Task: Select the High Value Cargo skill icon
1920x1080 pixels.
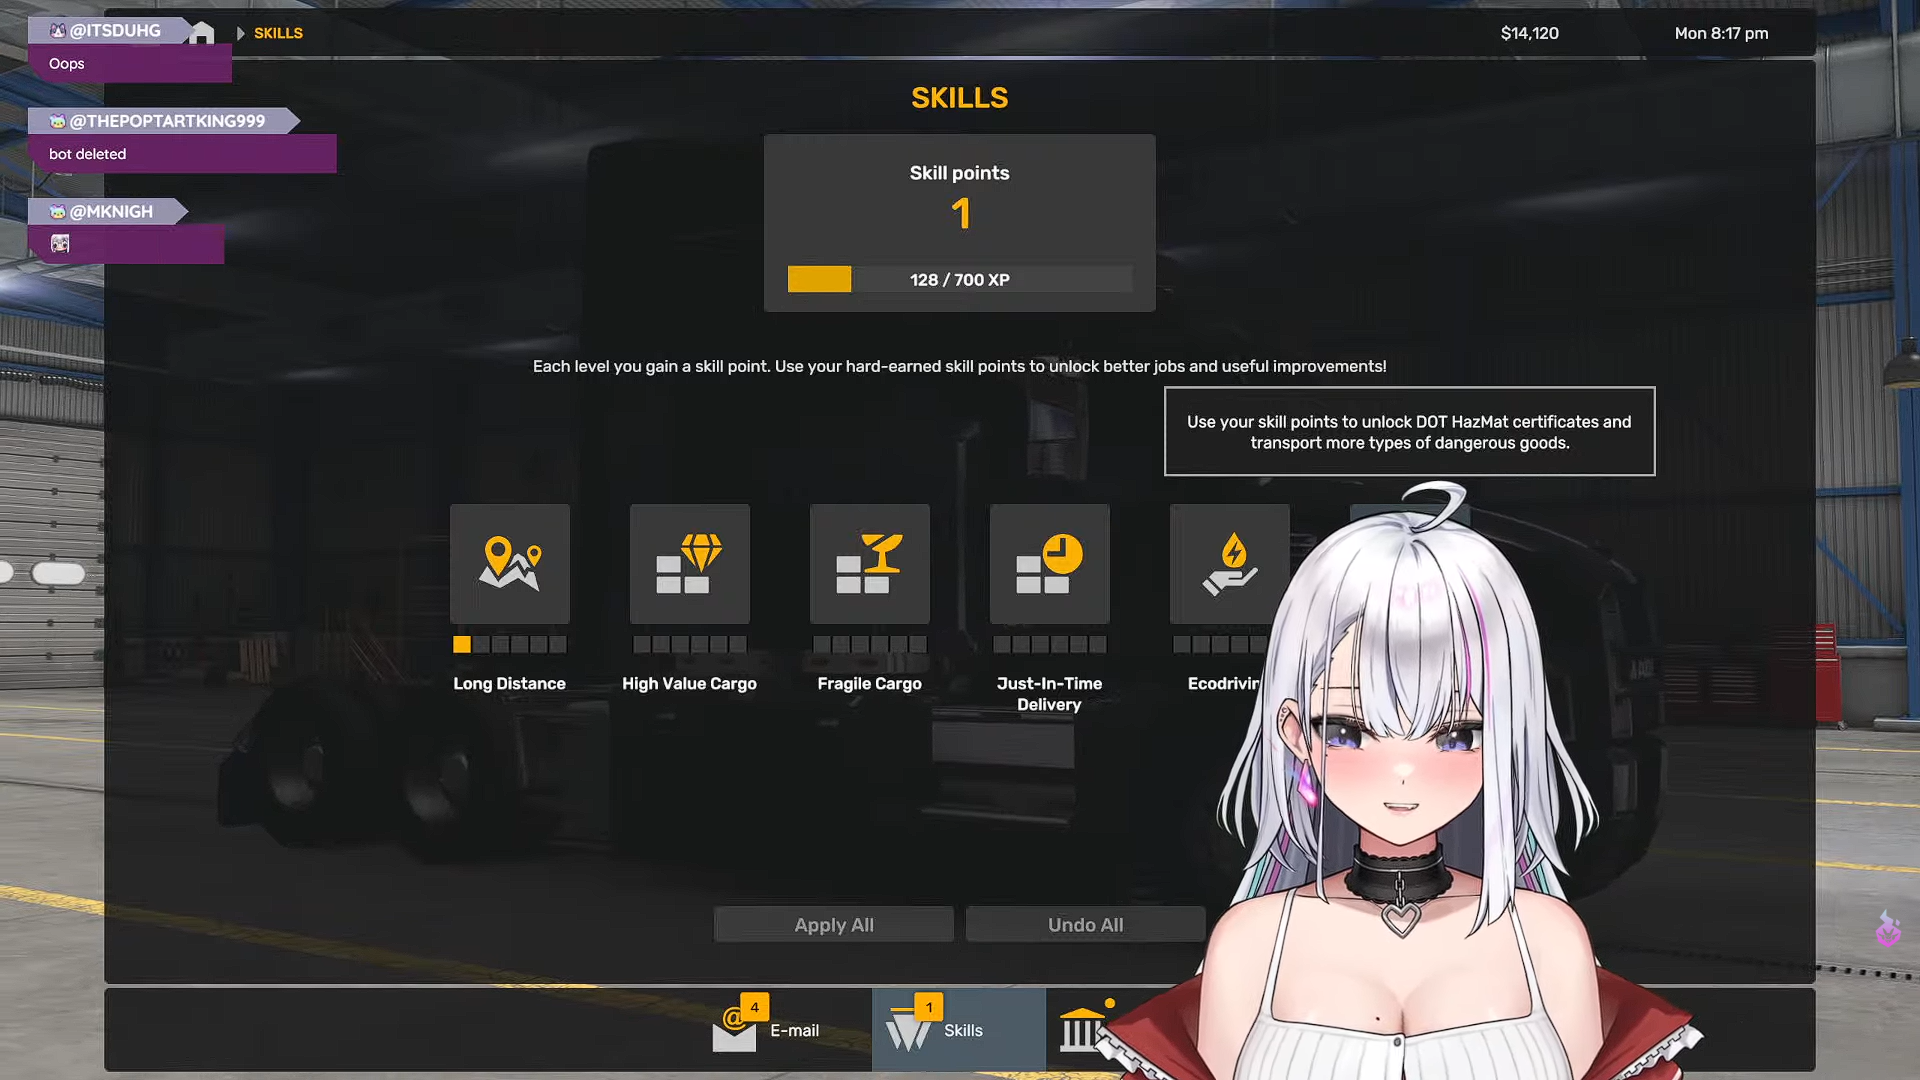Action: pyautogui.click(x=690, y=564)
